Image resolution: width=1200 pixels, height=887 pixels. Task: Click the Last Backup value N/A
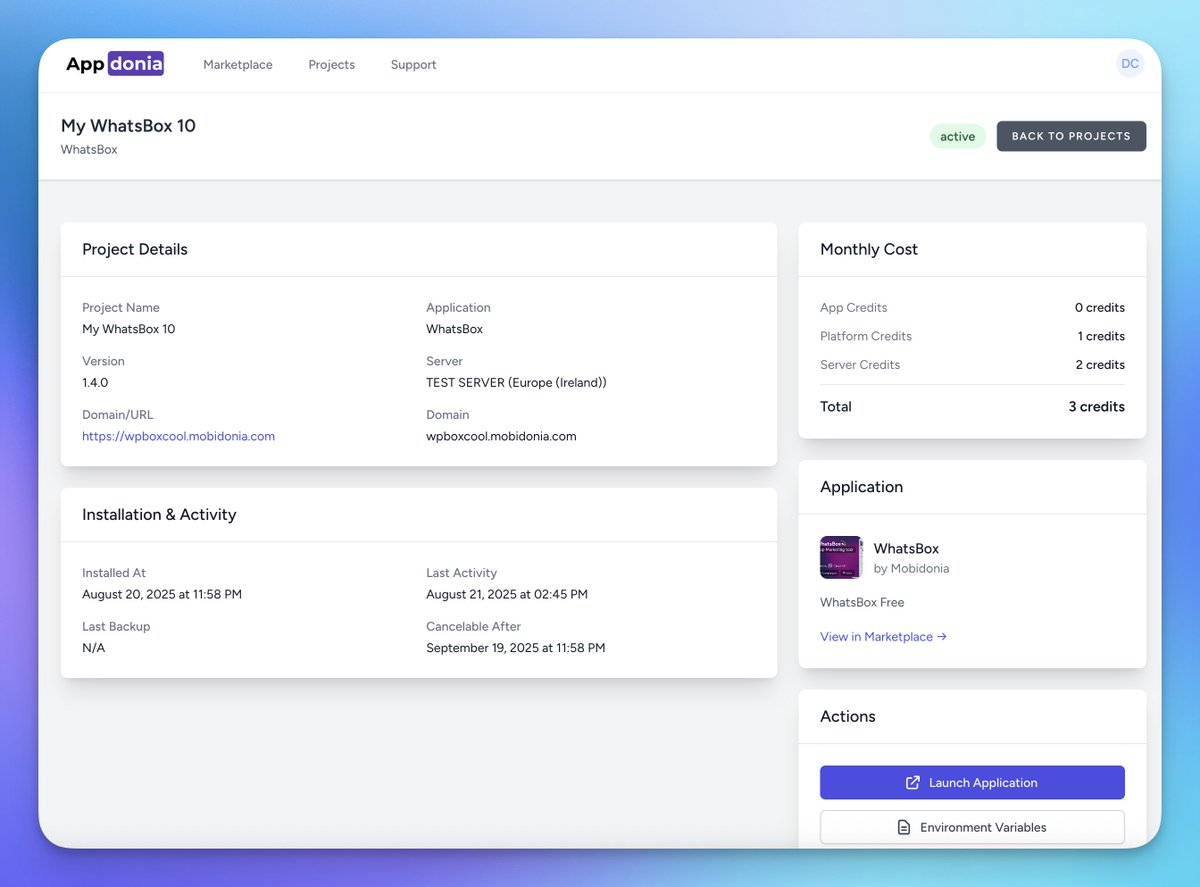[x=93, y=648]
